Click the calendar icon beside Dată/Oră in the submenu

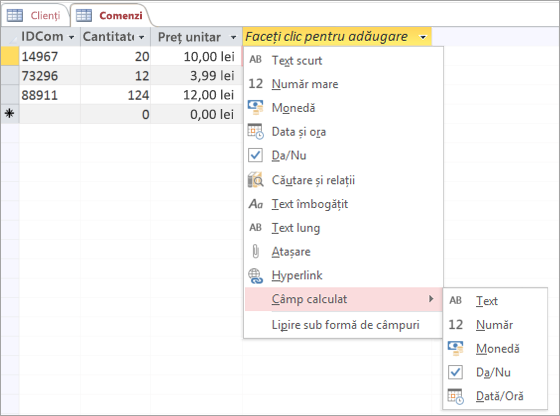tap(455, 396)
